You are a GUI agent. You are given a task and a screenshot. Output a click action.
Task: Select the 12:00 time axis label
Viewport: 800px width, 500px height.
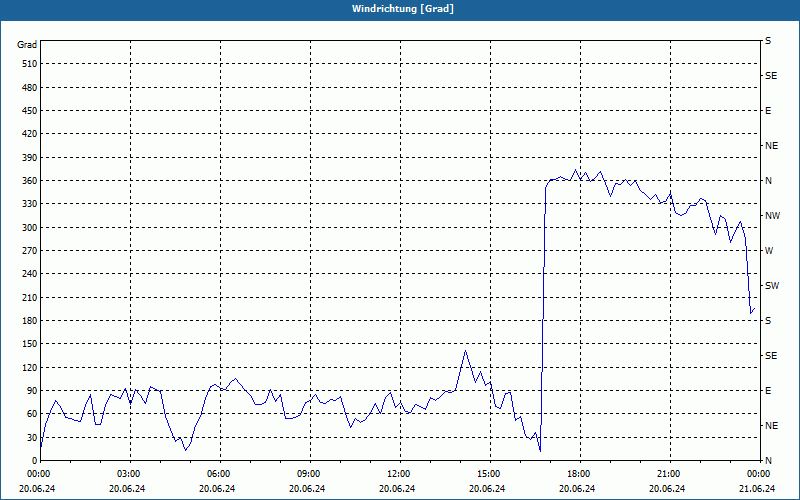pos(401,474)
